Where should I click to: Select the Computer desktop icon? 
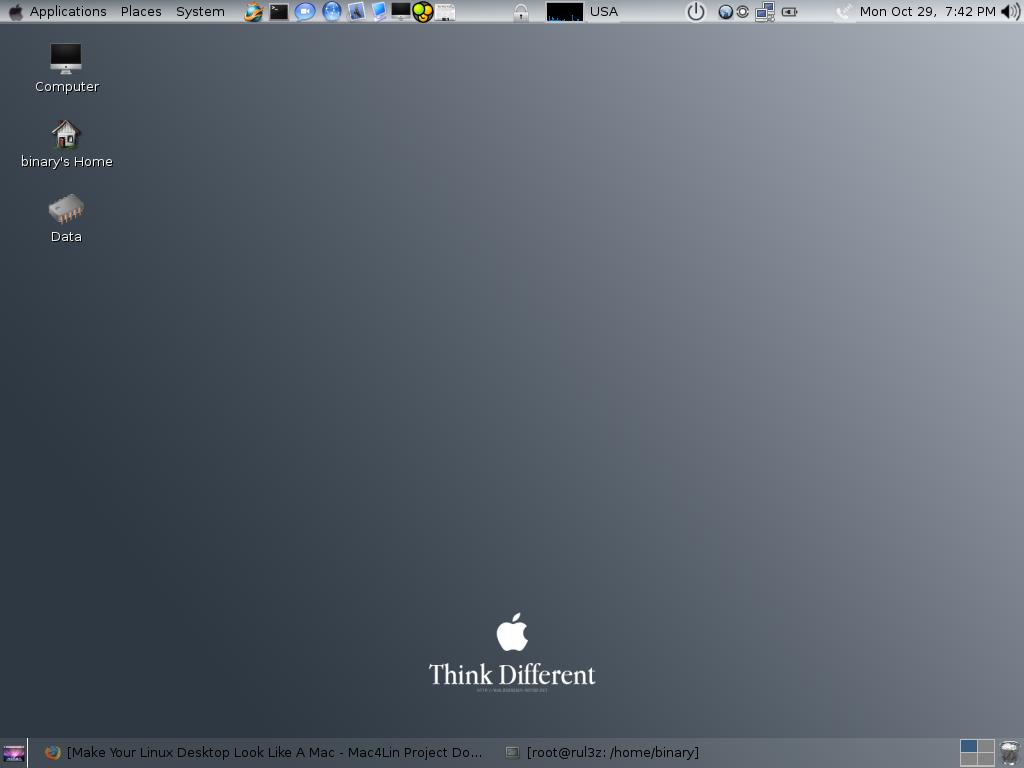(67, 69)
